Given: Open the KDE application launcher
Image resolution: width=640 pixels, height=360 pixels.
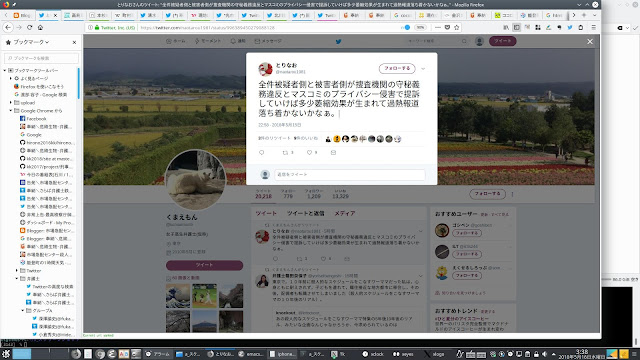Looking at the screenshot, I should [6, 354].
